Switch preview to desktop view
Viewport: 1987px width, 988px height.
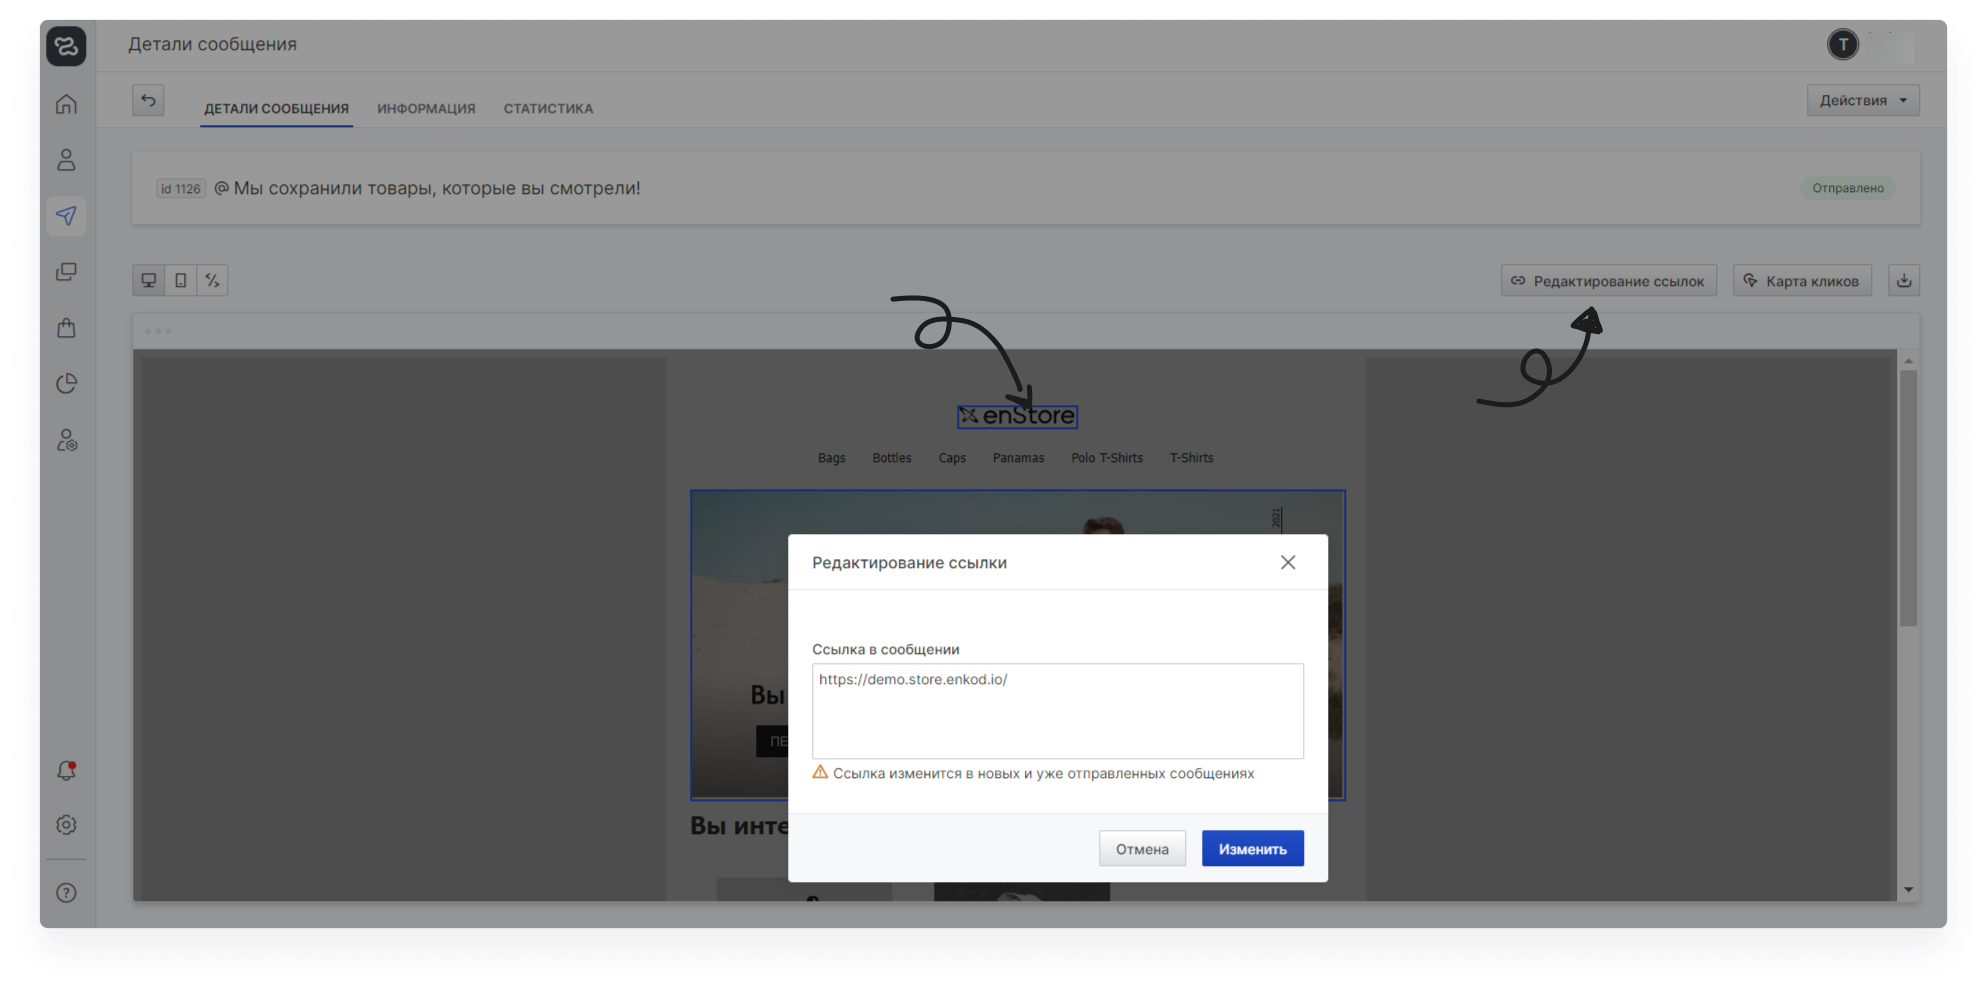coord(149,281)
